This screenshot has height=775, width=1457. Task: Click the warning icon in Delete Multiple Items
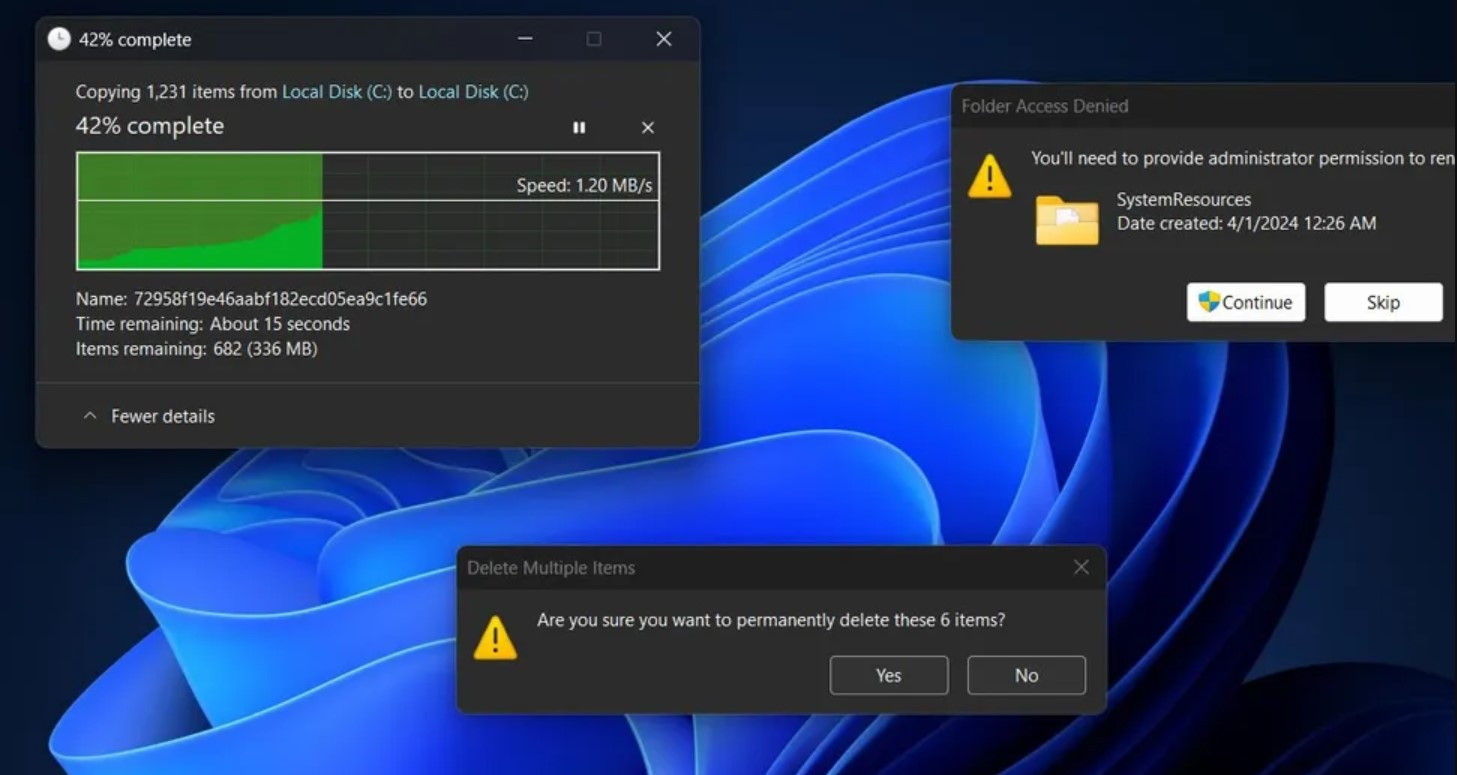(x=495, y=637)
